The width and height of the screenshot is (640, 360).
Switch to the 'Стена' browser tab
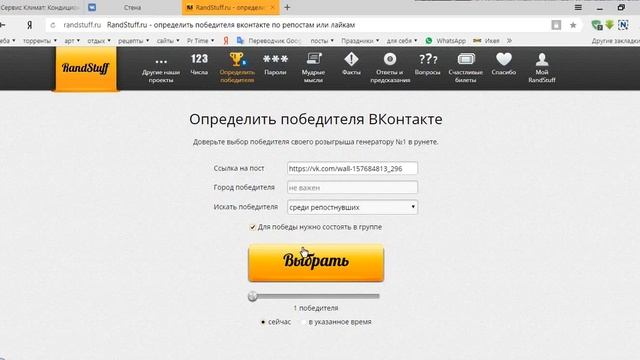[x=132, y=7]
